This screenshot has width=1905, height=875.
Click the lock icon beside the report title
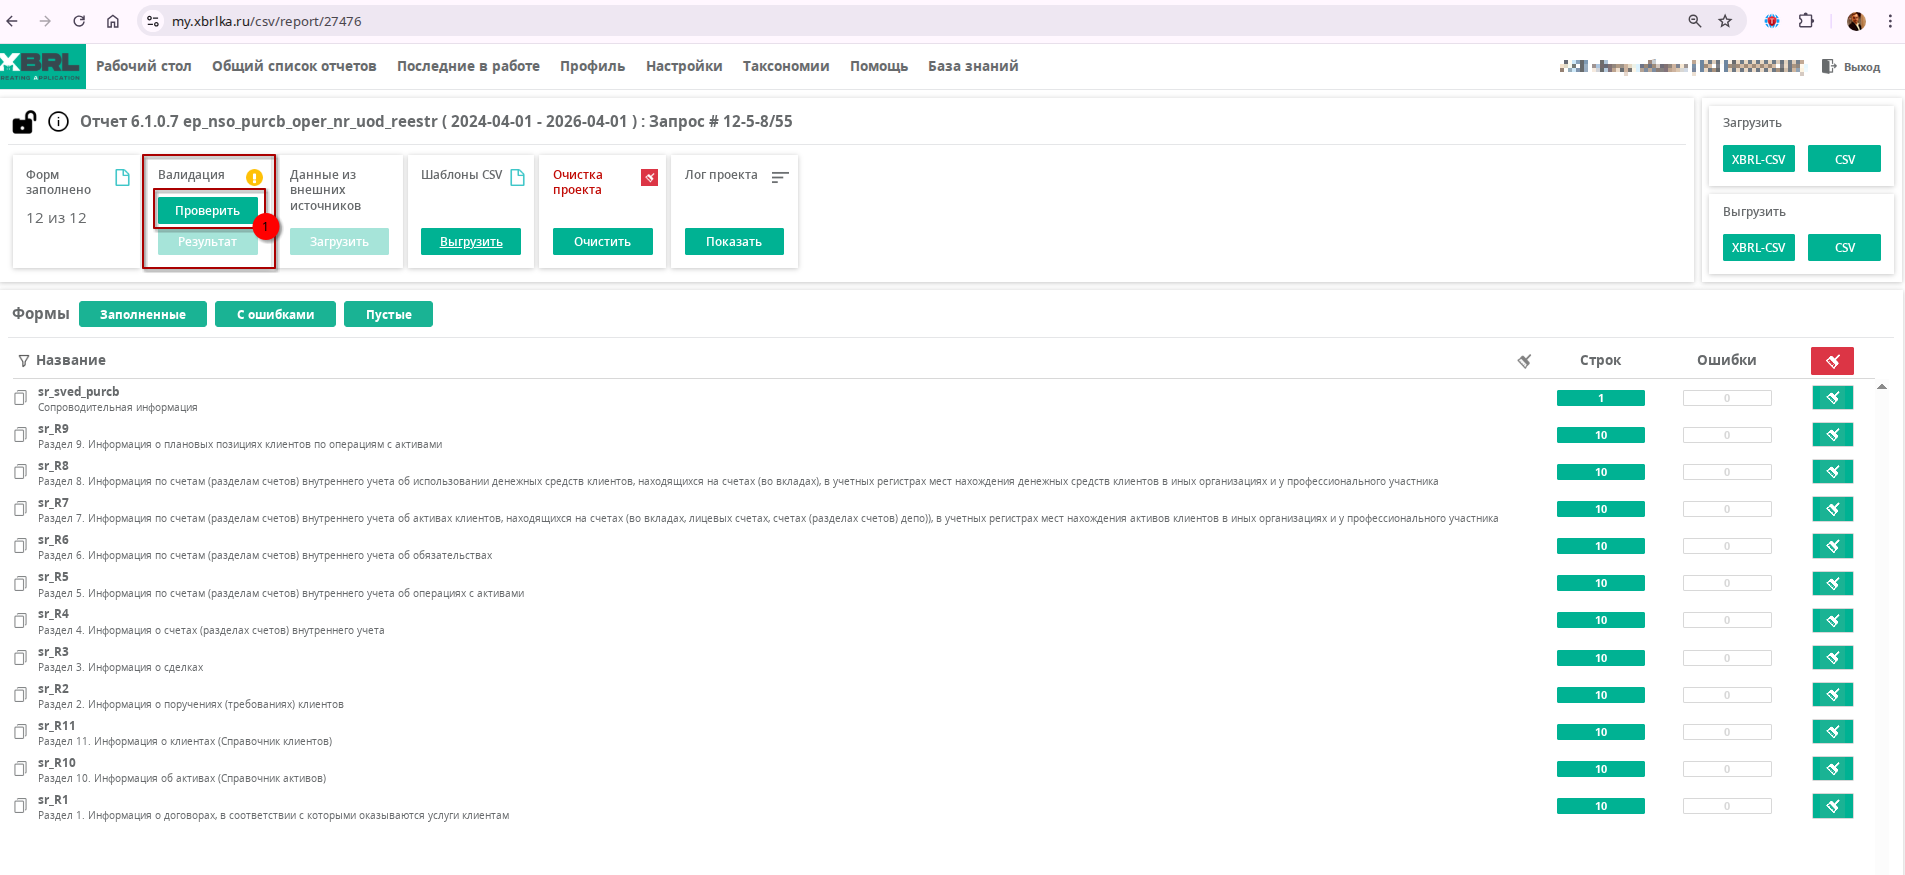coord(24,122)
